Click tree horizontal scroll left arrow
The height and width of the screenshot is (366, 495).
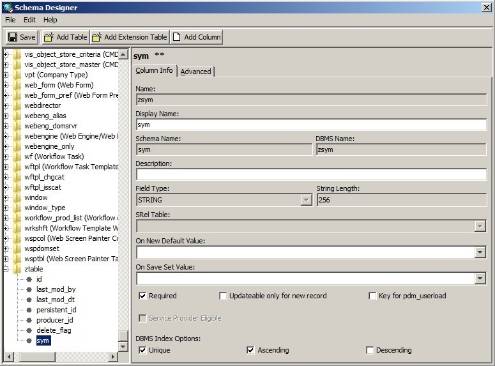pyautogui.click(x=9, y=357)
